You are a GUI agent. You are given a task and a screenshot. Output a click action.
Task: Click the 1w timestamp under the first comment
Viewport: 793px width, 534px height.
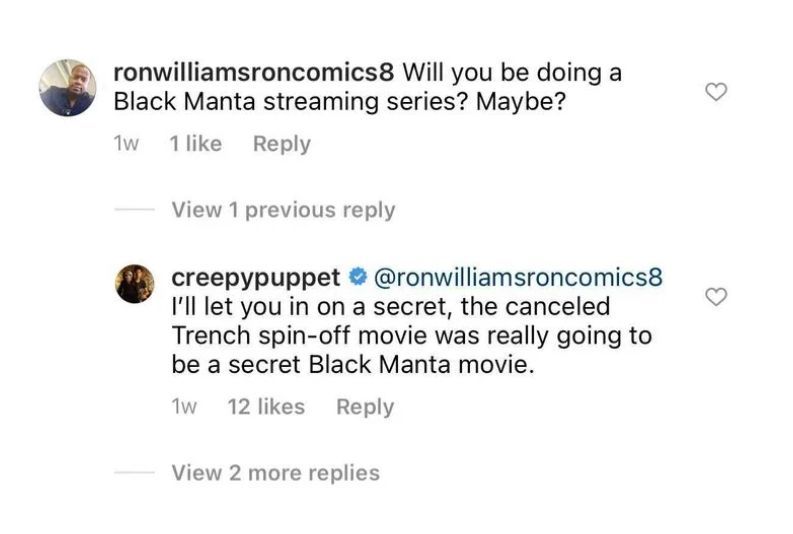128,144
